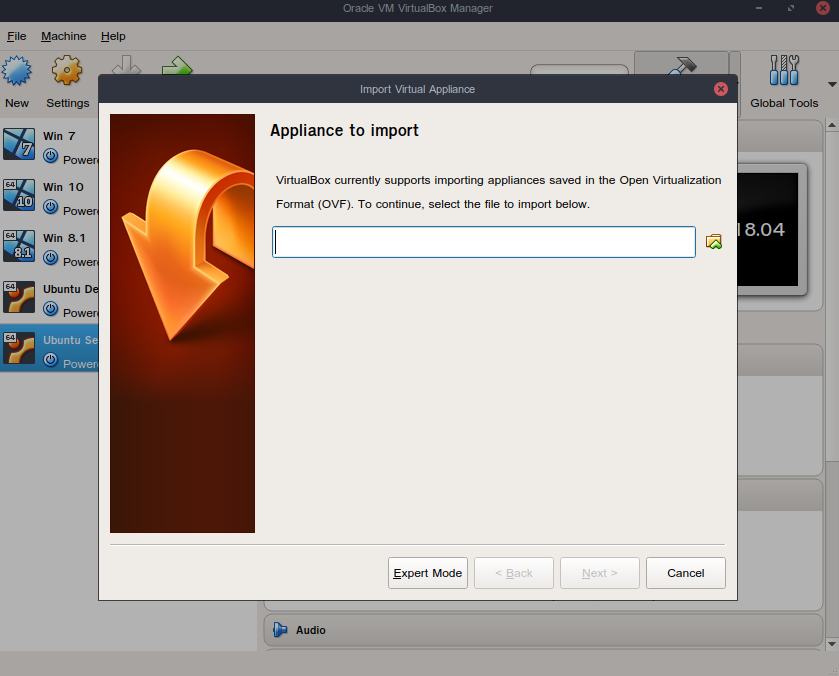Focus the appliance file path field
Viewport: 839px width, 676px height.
pos(484,242)
